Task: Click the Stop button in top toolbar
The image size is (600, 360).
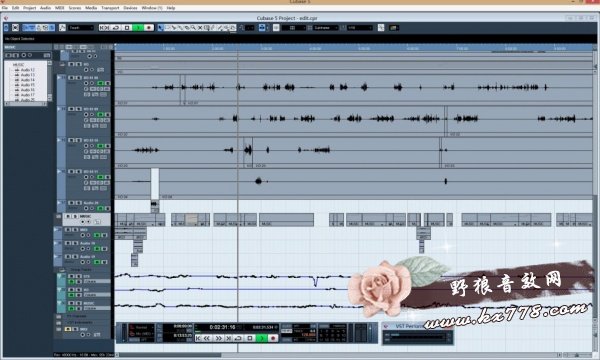Action: coord(127,28)
